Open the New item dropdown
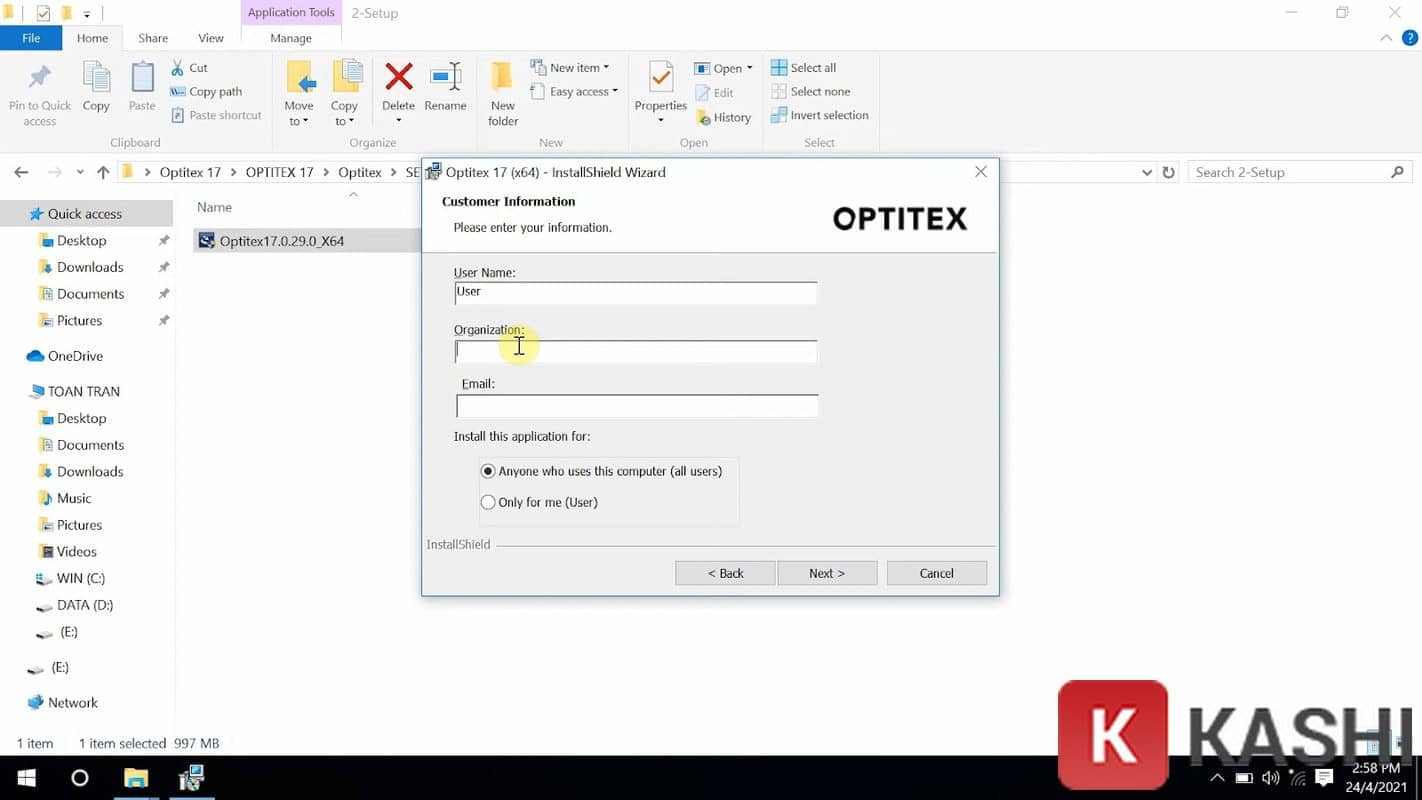1422x800 pixels. tap(573, 67)
